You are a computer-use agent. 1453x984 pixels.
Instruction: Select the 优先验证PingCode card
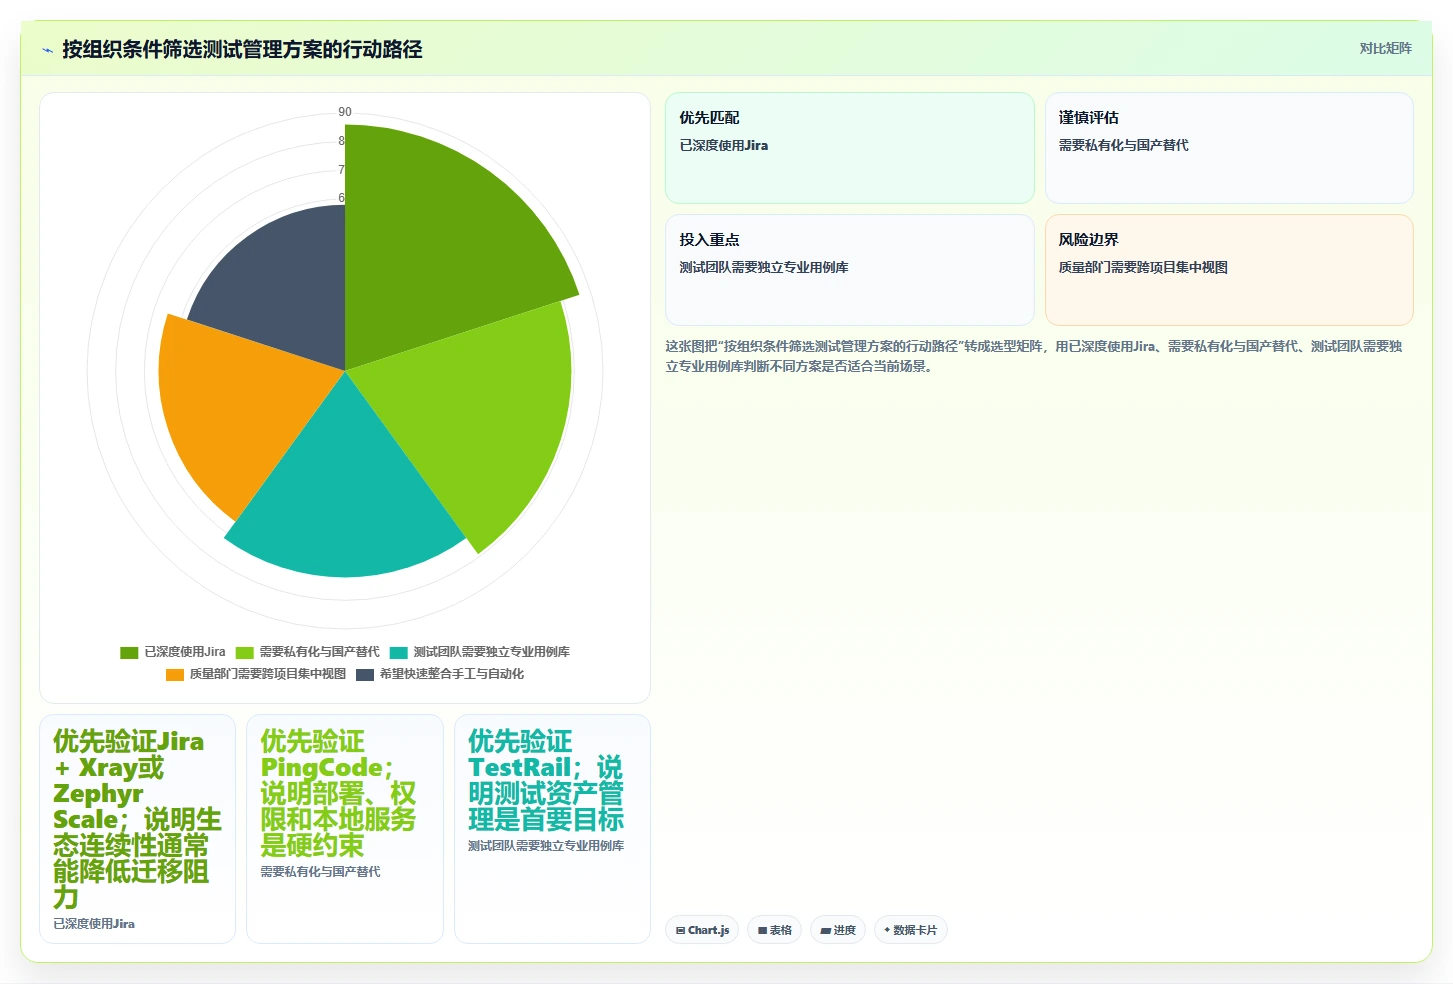point(345,829)
